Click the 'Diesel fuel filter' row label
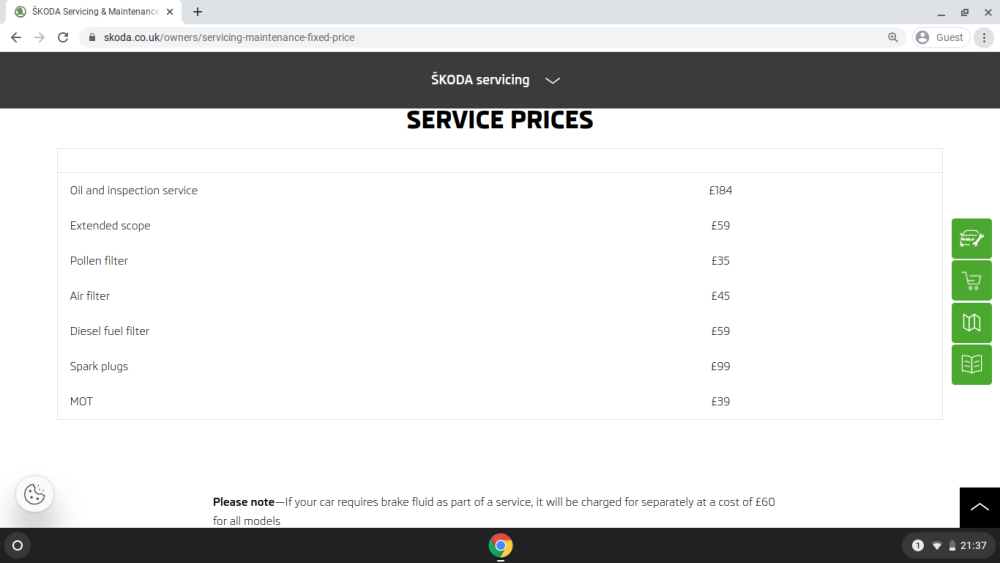This screenshot has height=563, width=1000. tap(110, 331)
